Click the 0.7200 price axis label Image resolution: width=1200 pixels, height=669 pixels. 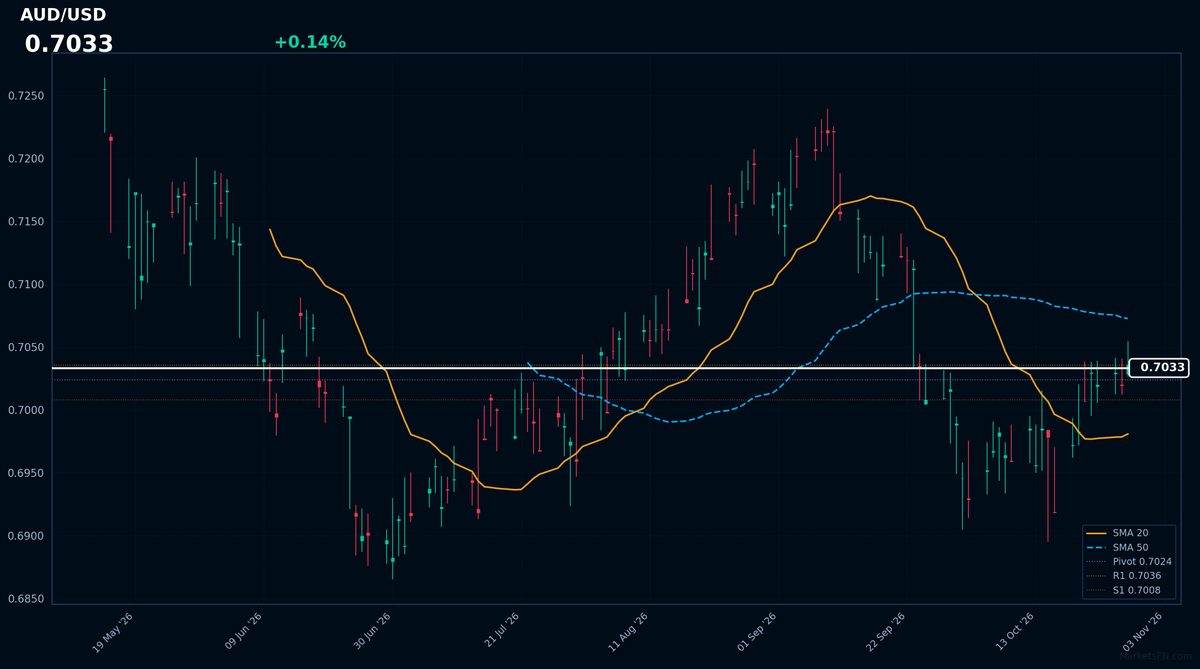[26, 159]
